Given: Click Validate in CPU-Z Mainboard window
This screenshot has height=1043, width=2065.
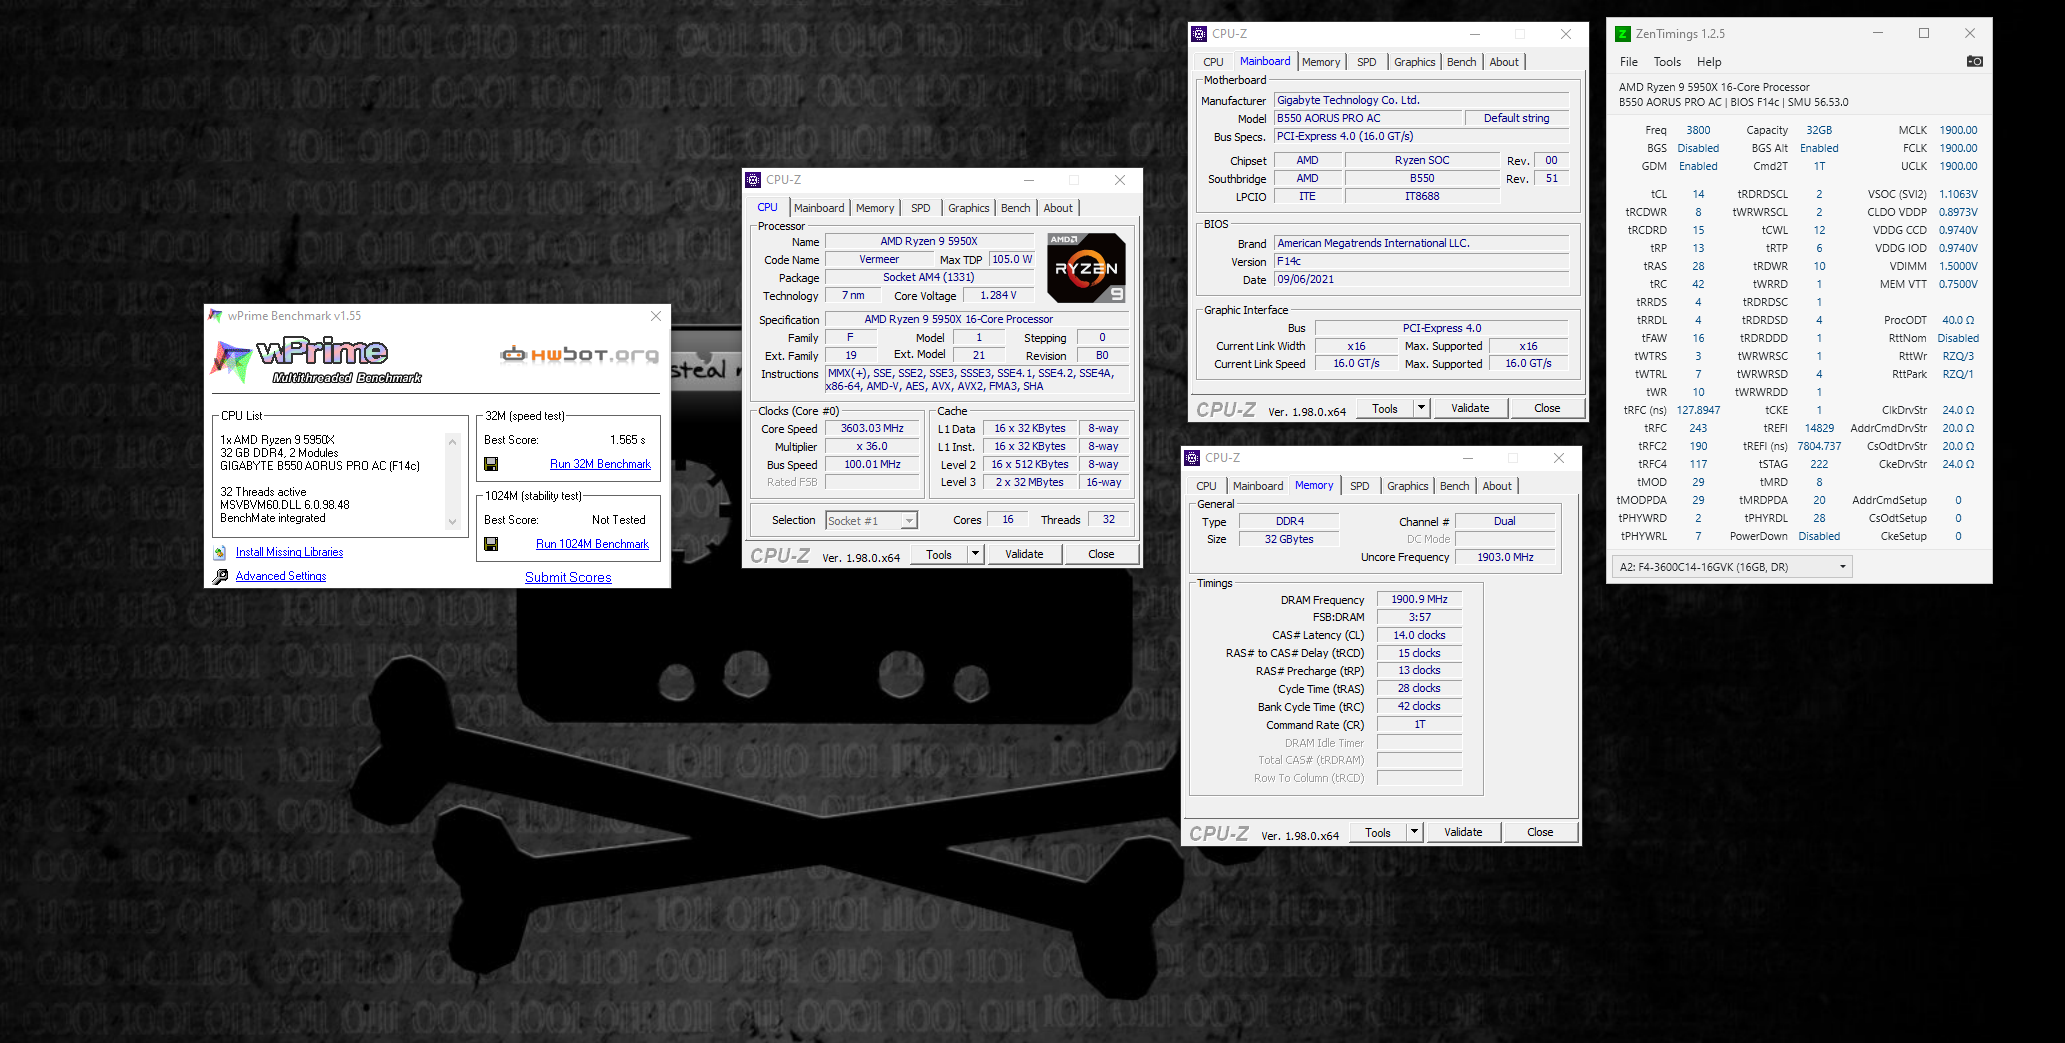Looking at the screenshot, I should pos(1470,408).
